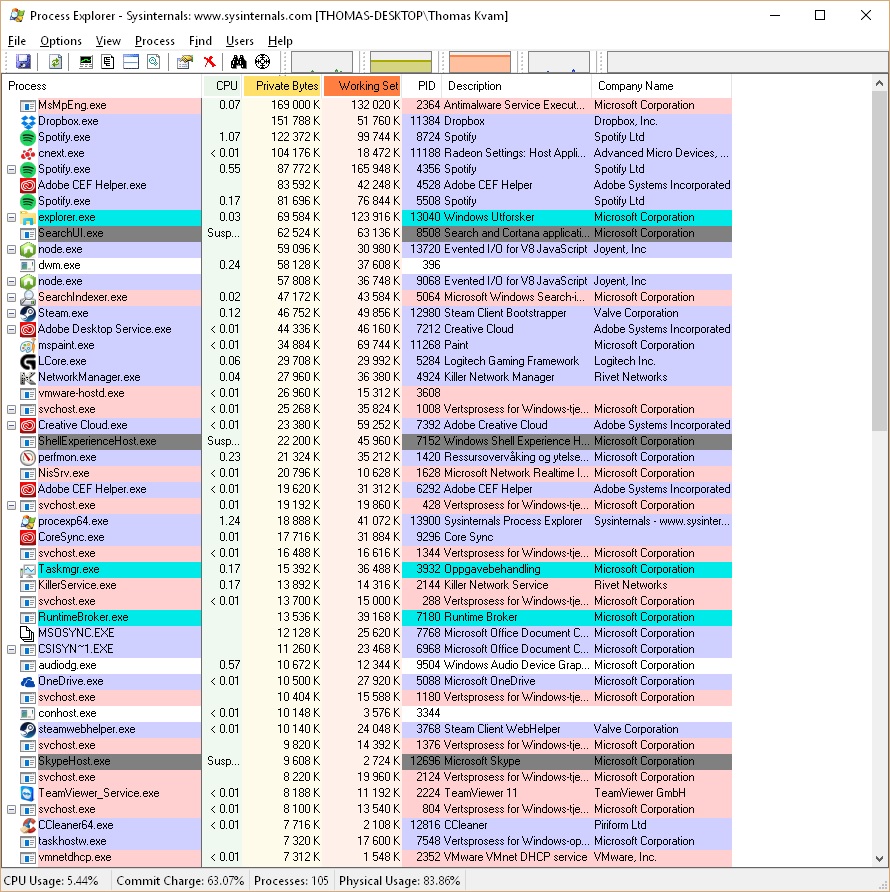Click the NetworkManager.exe Killer icon
The width and height of the screenshot is (890, 892).
coord(28,377)
